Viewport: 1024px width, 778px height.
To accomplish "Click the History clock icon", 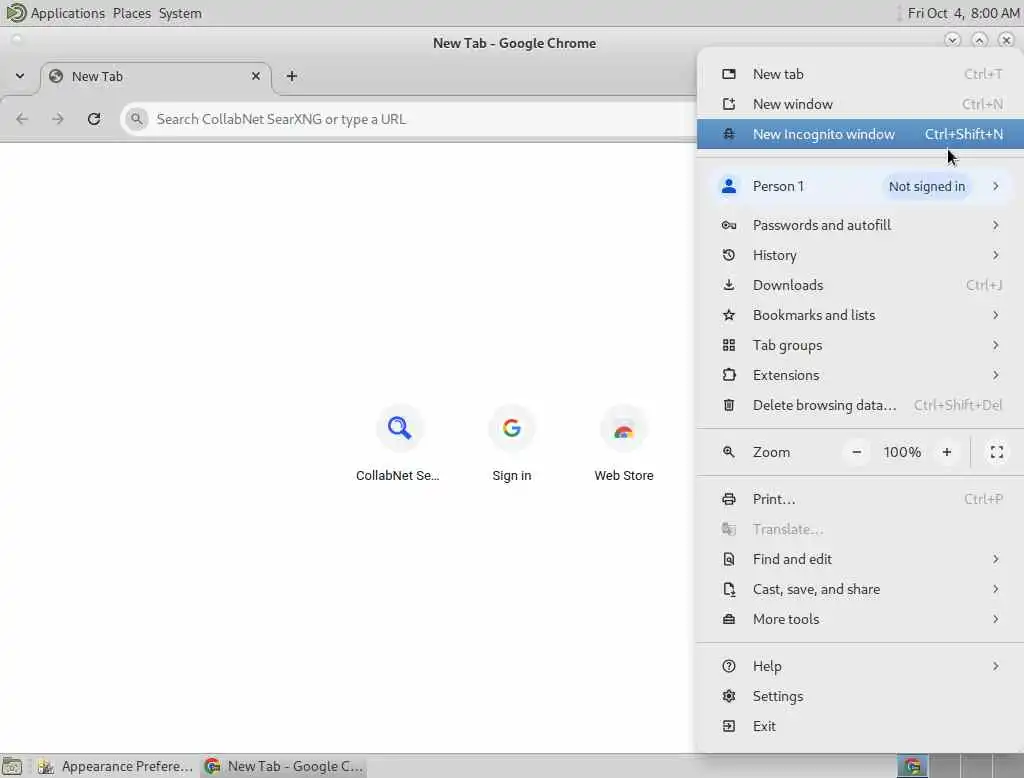I will point(729,255).
